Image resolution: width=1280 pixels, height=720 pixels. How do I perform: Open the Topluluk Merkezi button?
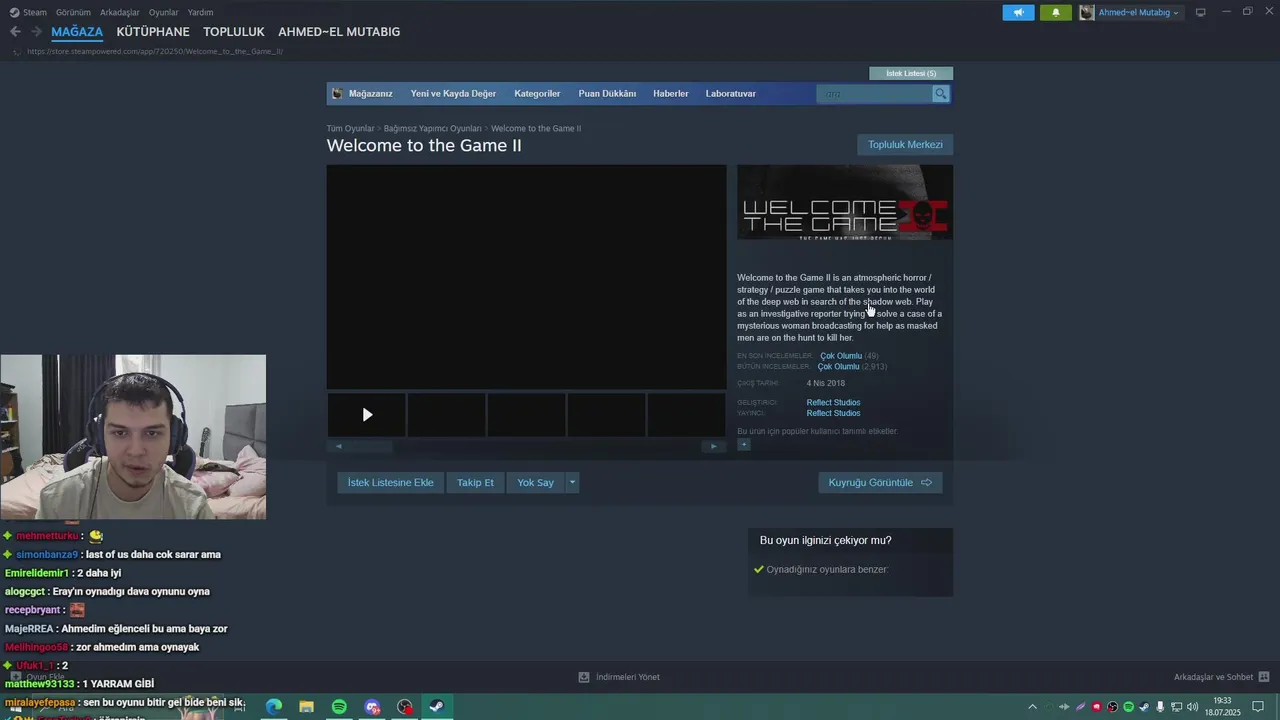coord(905,145)
